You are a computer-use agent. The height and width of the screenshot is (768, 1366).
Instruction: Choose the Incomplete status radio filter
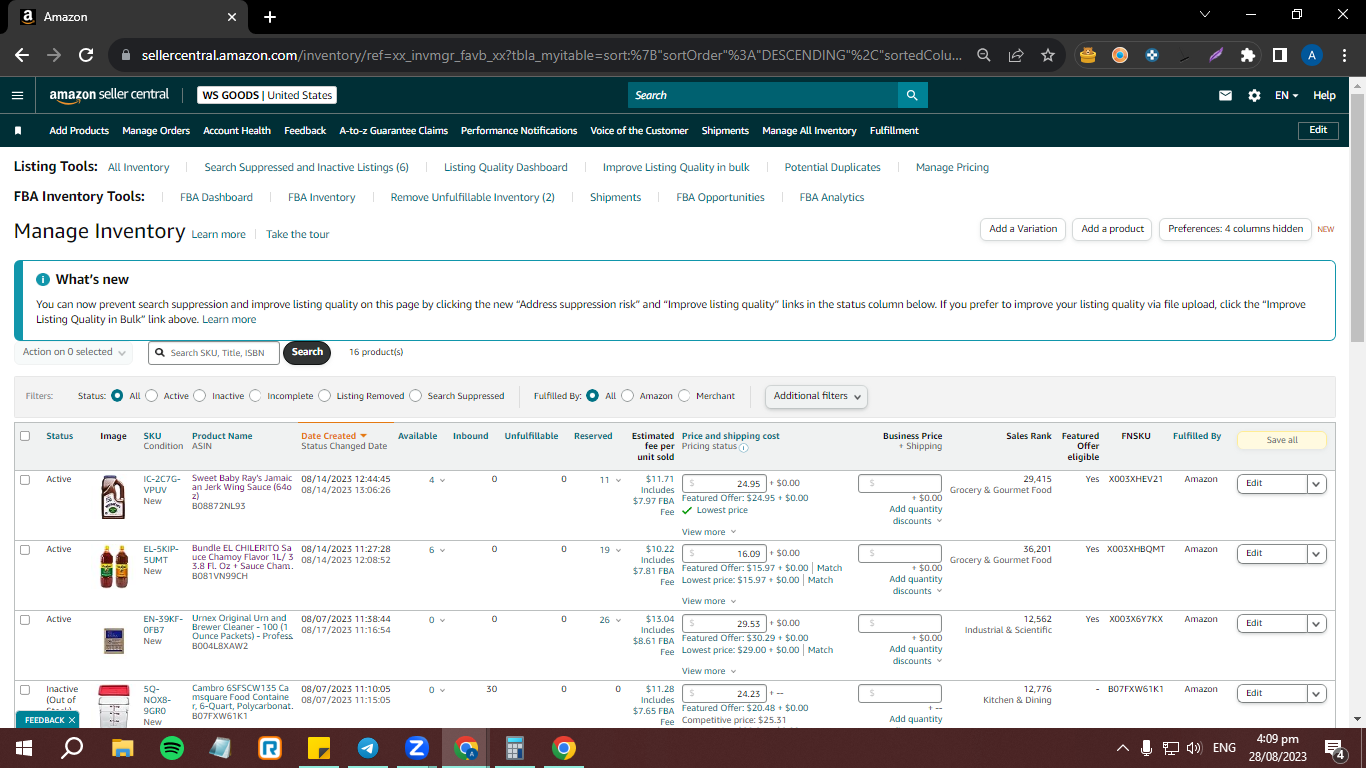(x=255, y=396)
